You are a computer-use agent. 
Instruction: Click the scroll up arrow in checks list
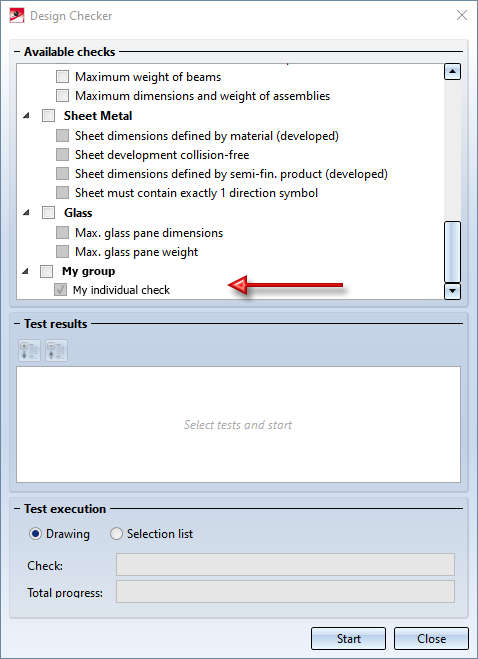click(452, 72)
